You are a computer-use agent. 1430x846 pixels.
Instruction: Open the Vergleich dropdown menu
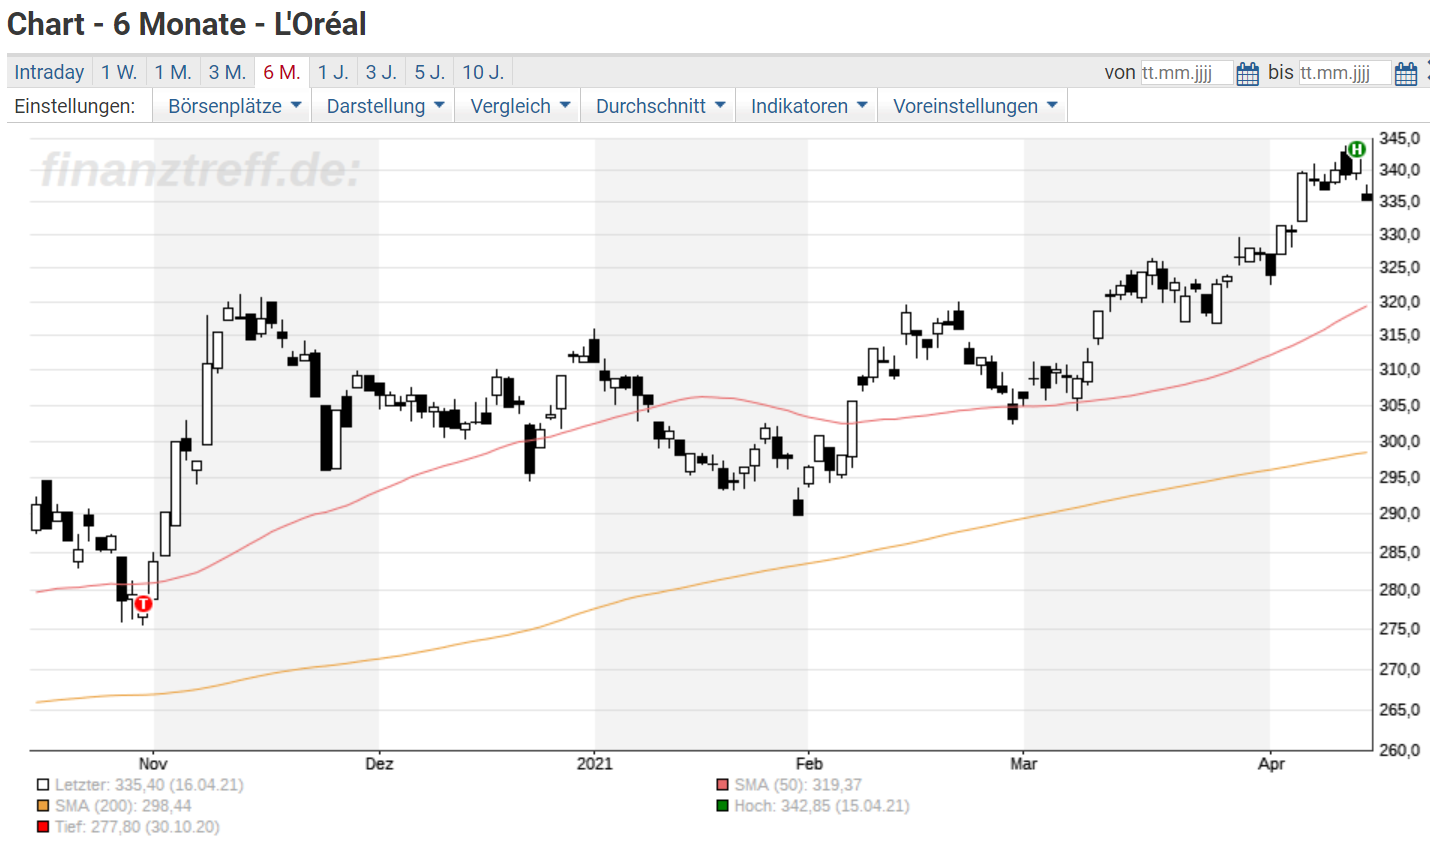520,106
